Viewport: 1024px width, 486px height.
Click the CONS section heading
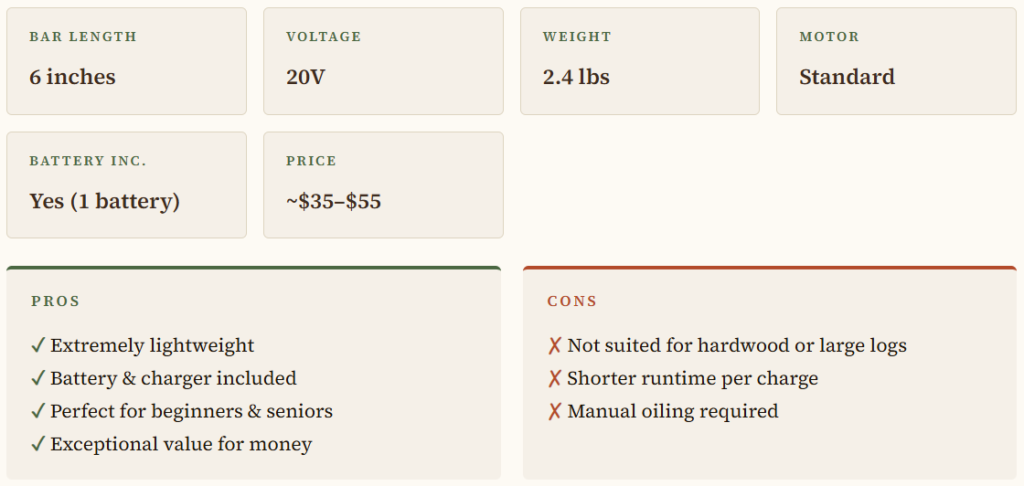pyautogui.click(x=572, y=301)
